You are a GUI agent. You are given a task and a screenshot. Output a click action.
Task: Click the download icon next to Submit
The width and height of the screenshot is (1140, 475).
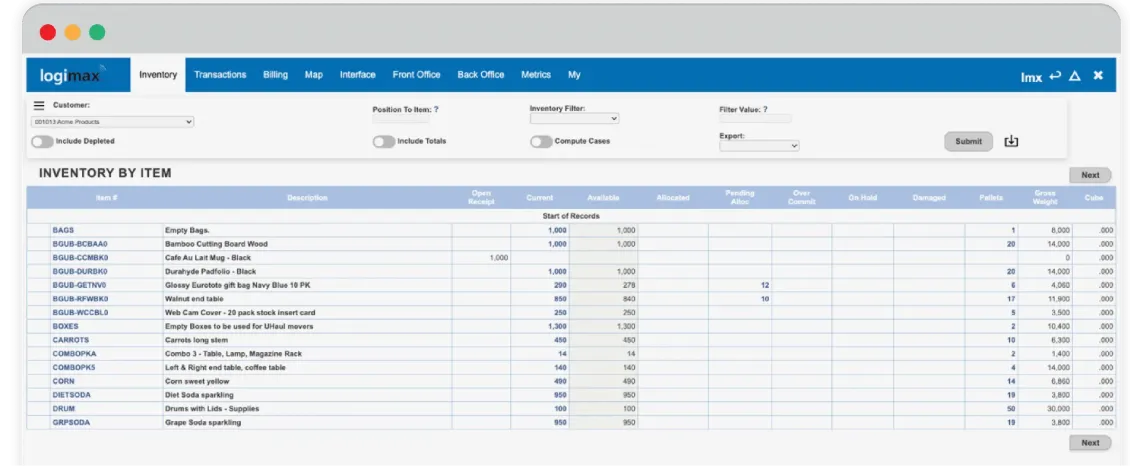coord(1011,141)
